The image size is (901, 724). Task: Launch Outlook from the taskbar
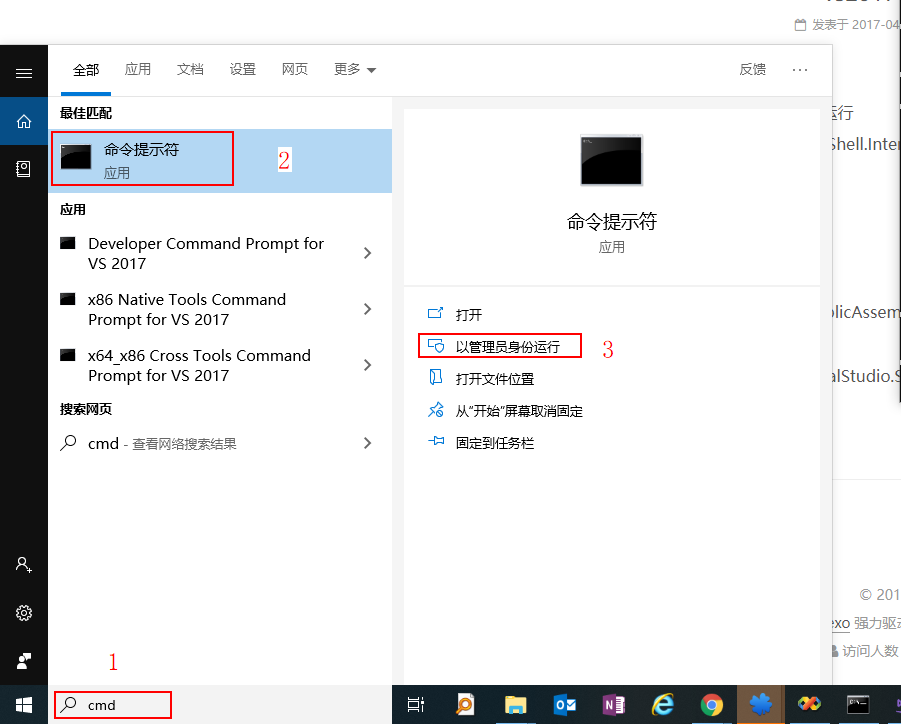[565, 704]
